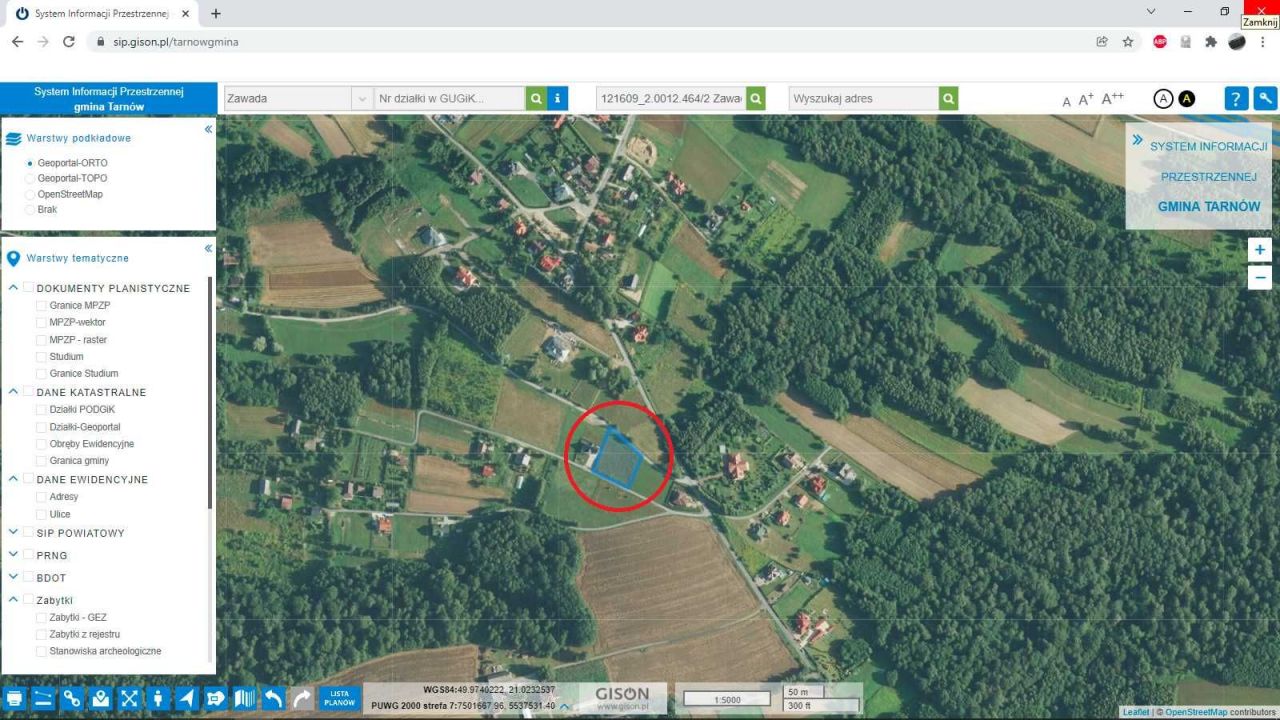
Task: Collapse the DOKUMENTY PLANISTYCZNE group
Action: click(13, 288)
